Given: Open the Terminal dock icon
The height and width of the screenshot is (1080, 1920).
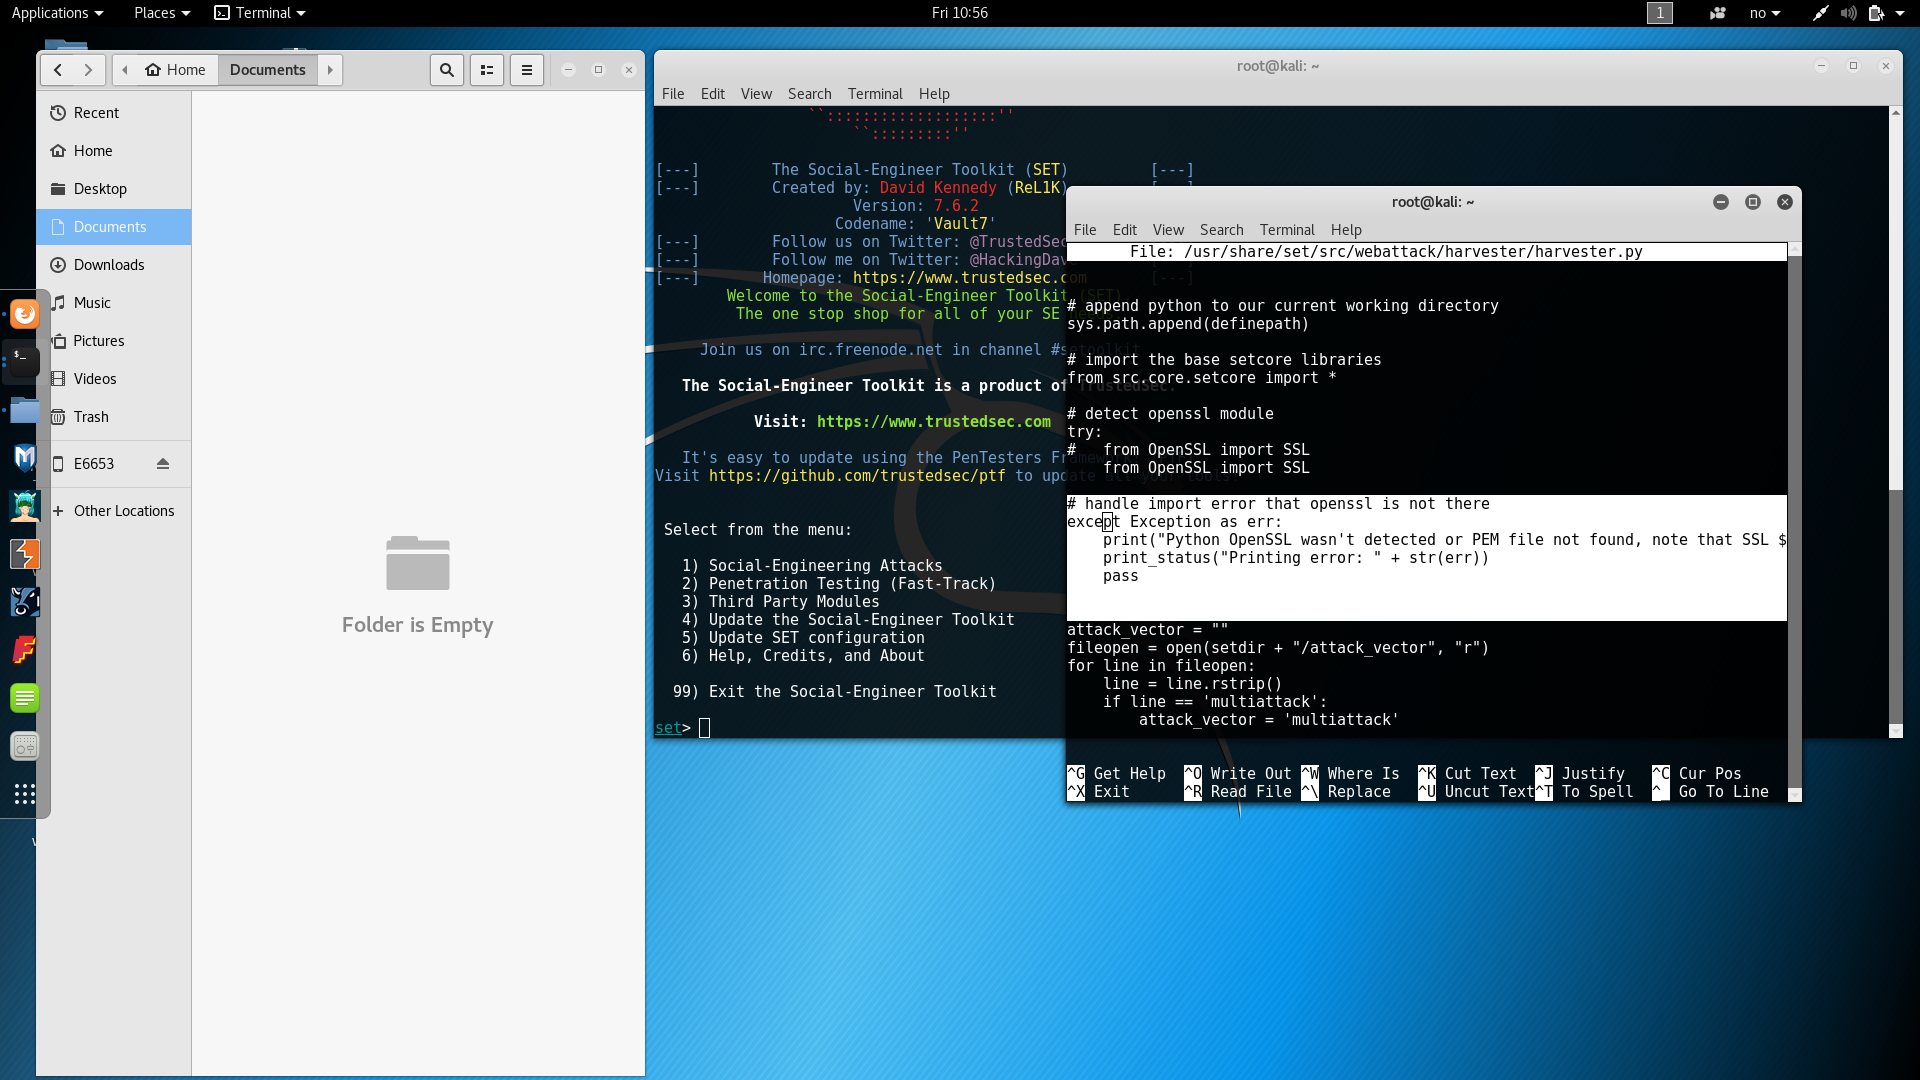Looking at the screenshot, I should point(25,361).
